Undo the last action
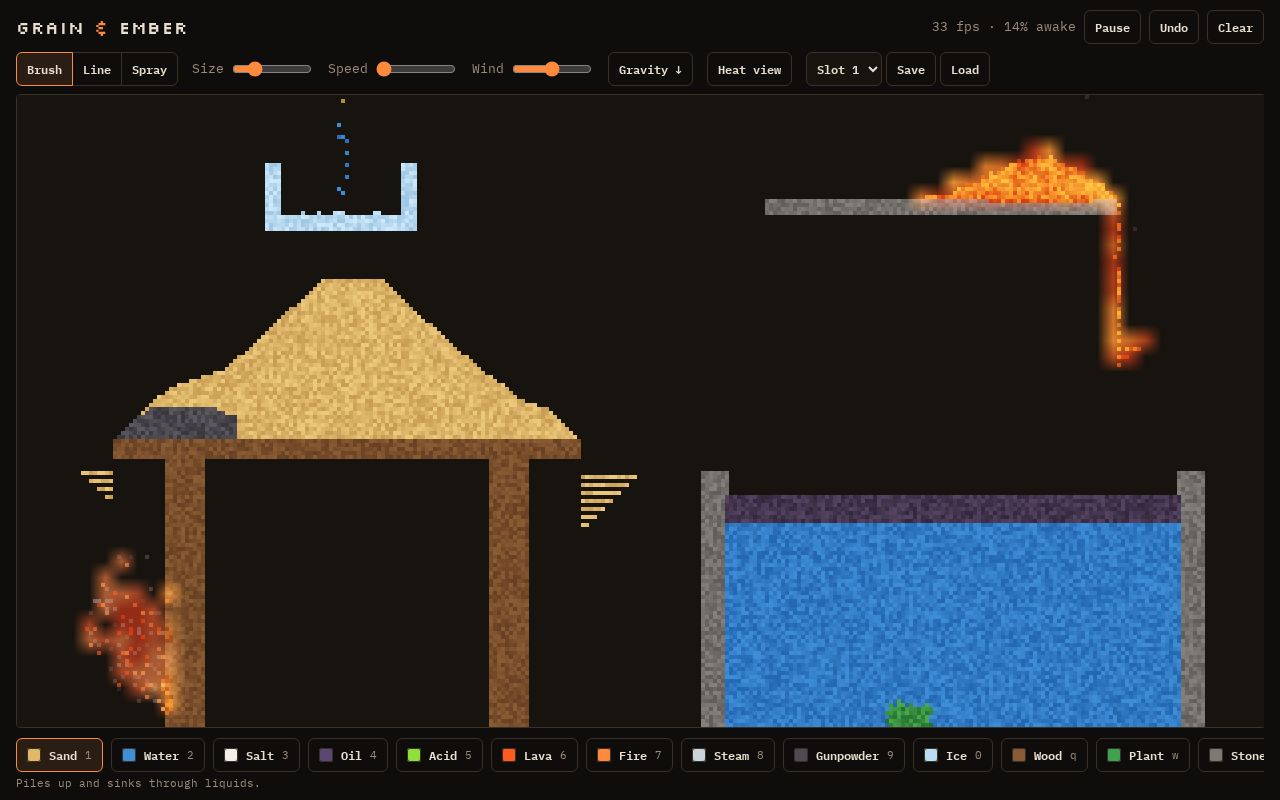This screenshot has height=800, width=1280. pos(1174,27)
